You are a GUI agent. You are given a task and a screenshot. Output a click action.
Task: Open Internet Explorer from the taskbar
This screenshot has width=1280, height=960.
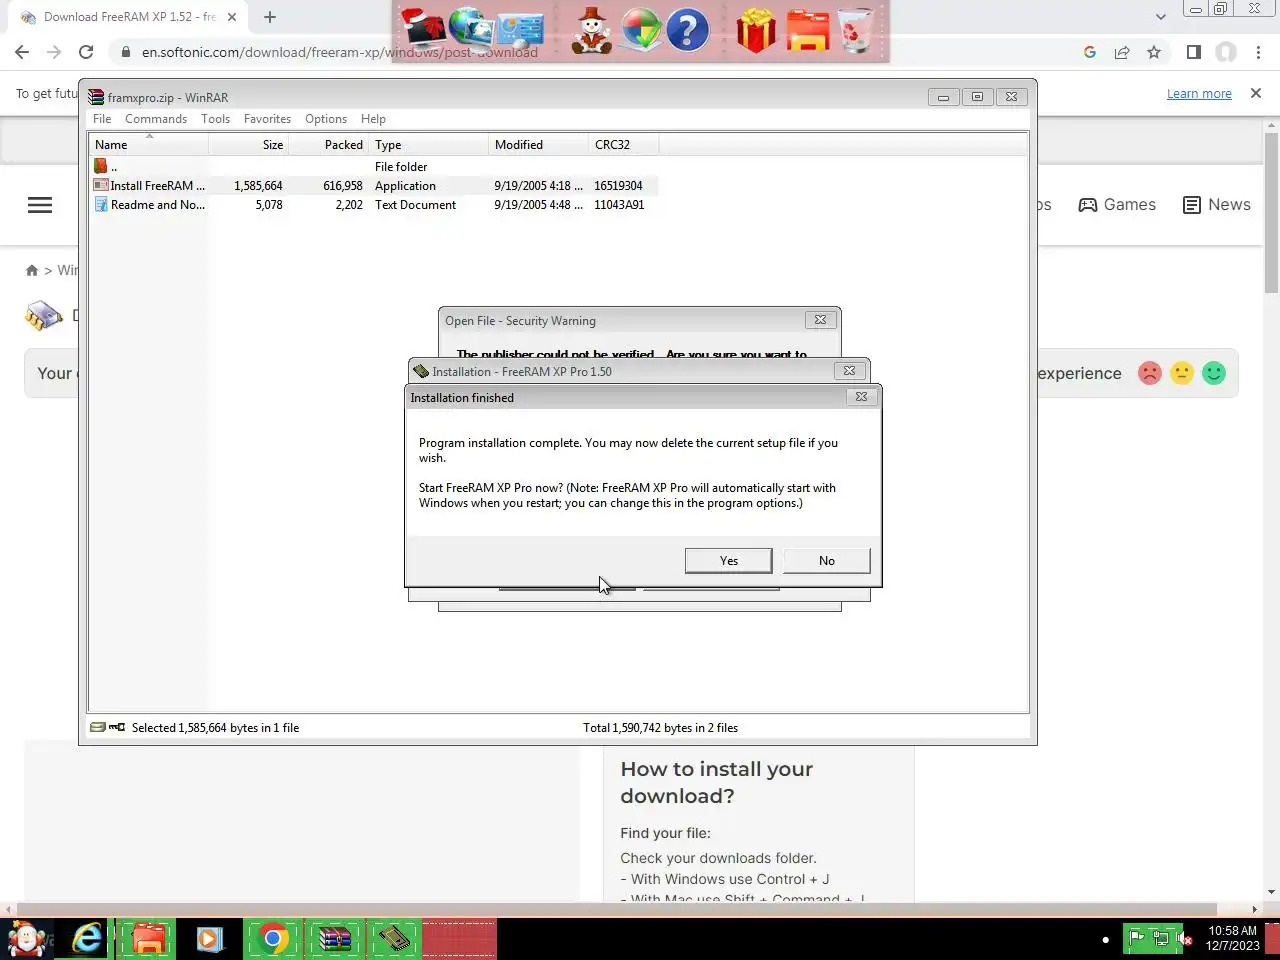click(88, 939)
